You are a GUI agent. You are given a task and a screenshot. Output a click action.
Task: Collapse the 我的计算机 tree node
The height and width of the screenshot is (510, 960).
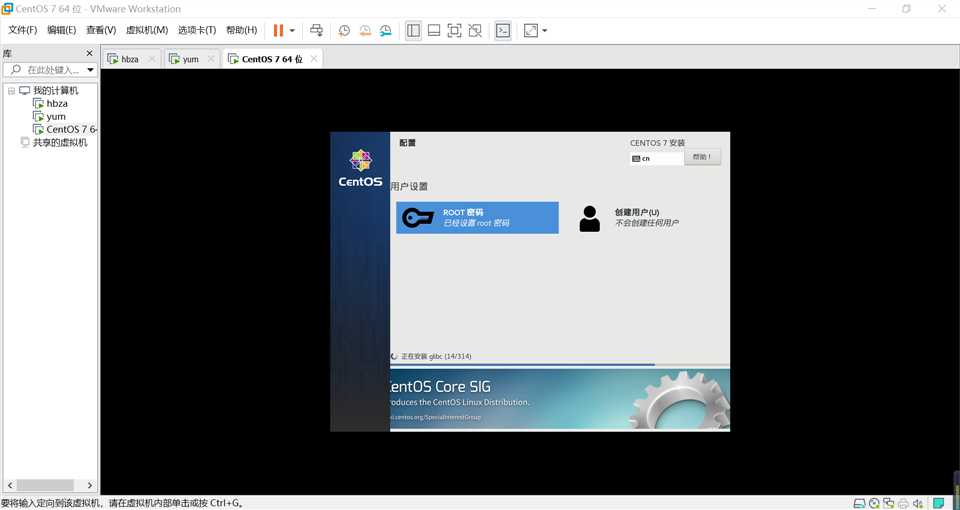click(x=11, y=91)
